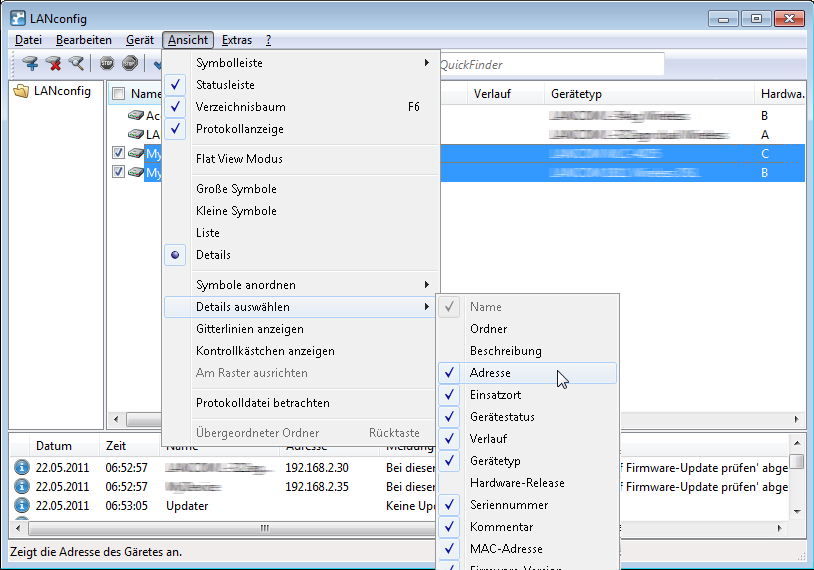Choose Flat View Modus menu entry
Screen dimensions: 814x570
(239, 159)
